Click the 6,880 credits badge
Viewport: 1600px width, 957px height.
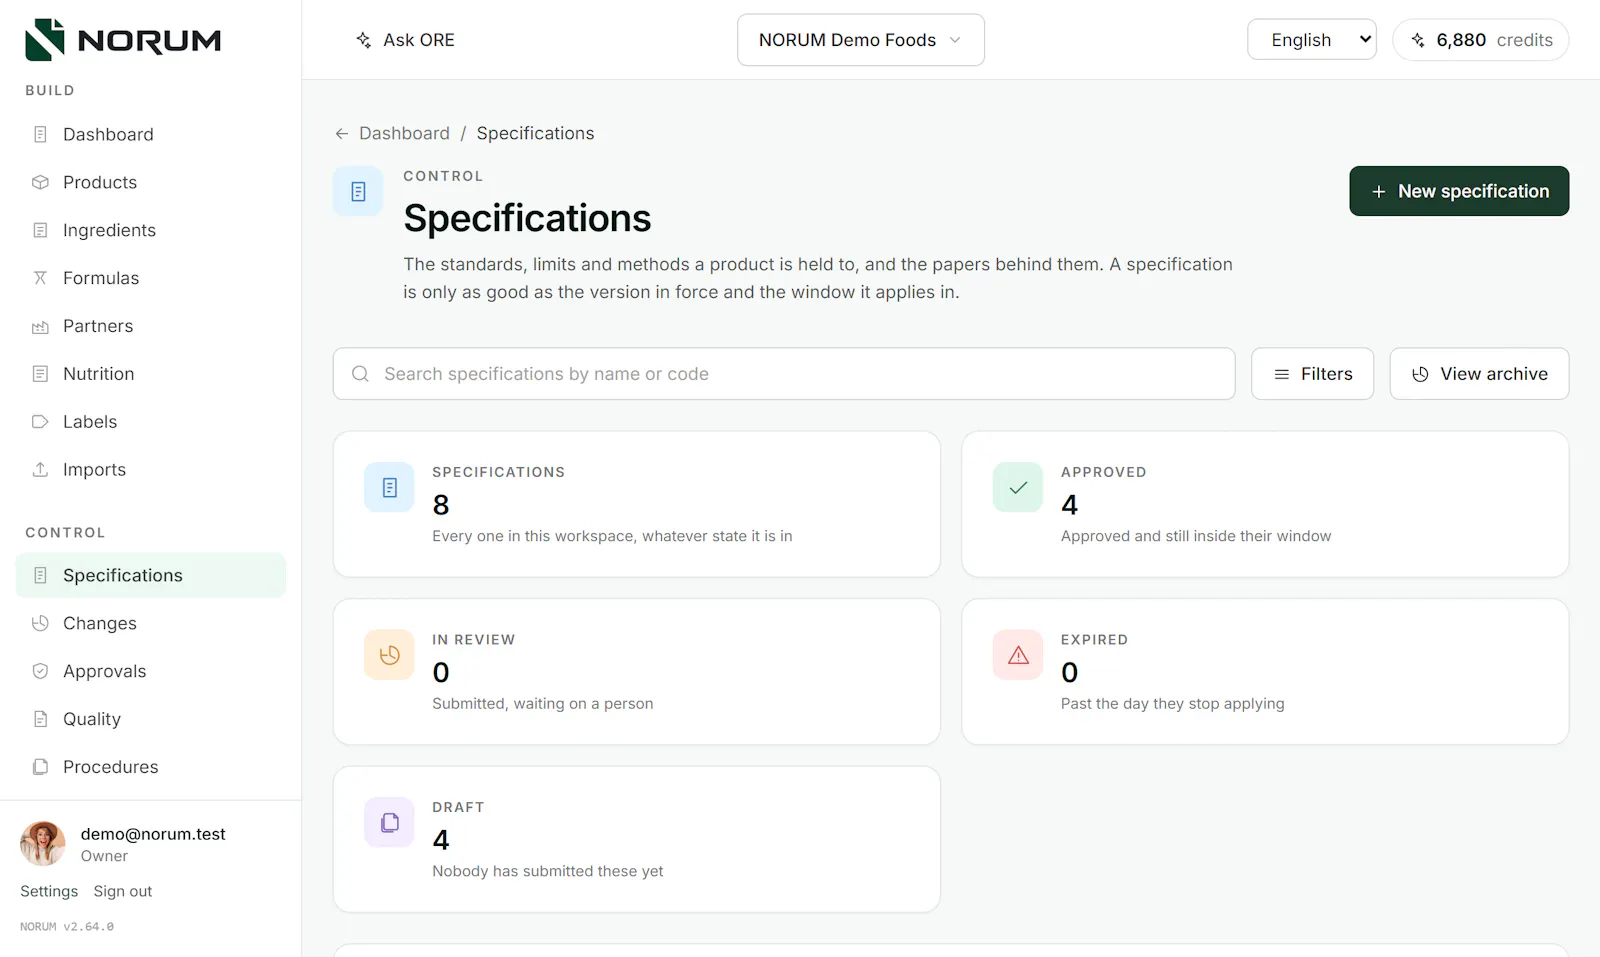[x=1481, y=40]
